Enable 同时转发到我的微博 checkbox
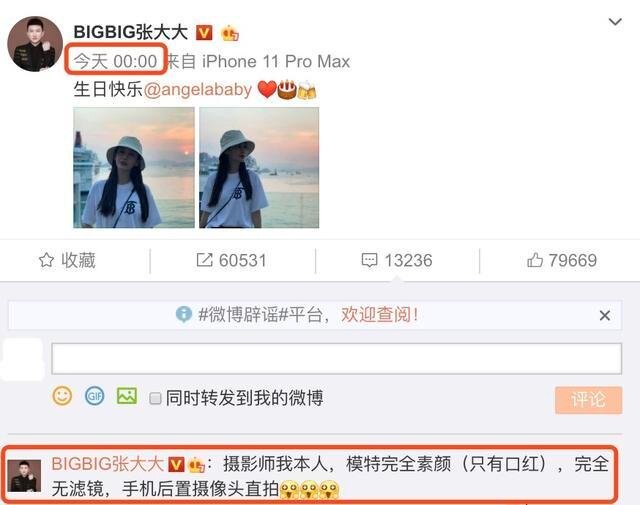The height and width of the screenshot is (505, 640). tap(155, 398)
